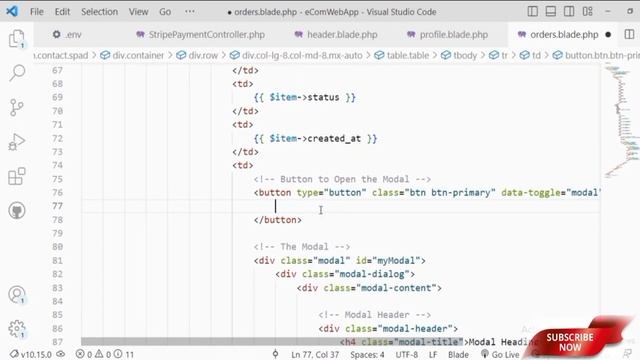Open the Selection menu
Screen dimensions: 640x360
click(99, 12)
